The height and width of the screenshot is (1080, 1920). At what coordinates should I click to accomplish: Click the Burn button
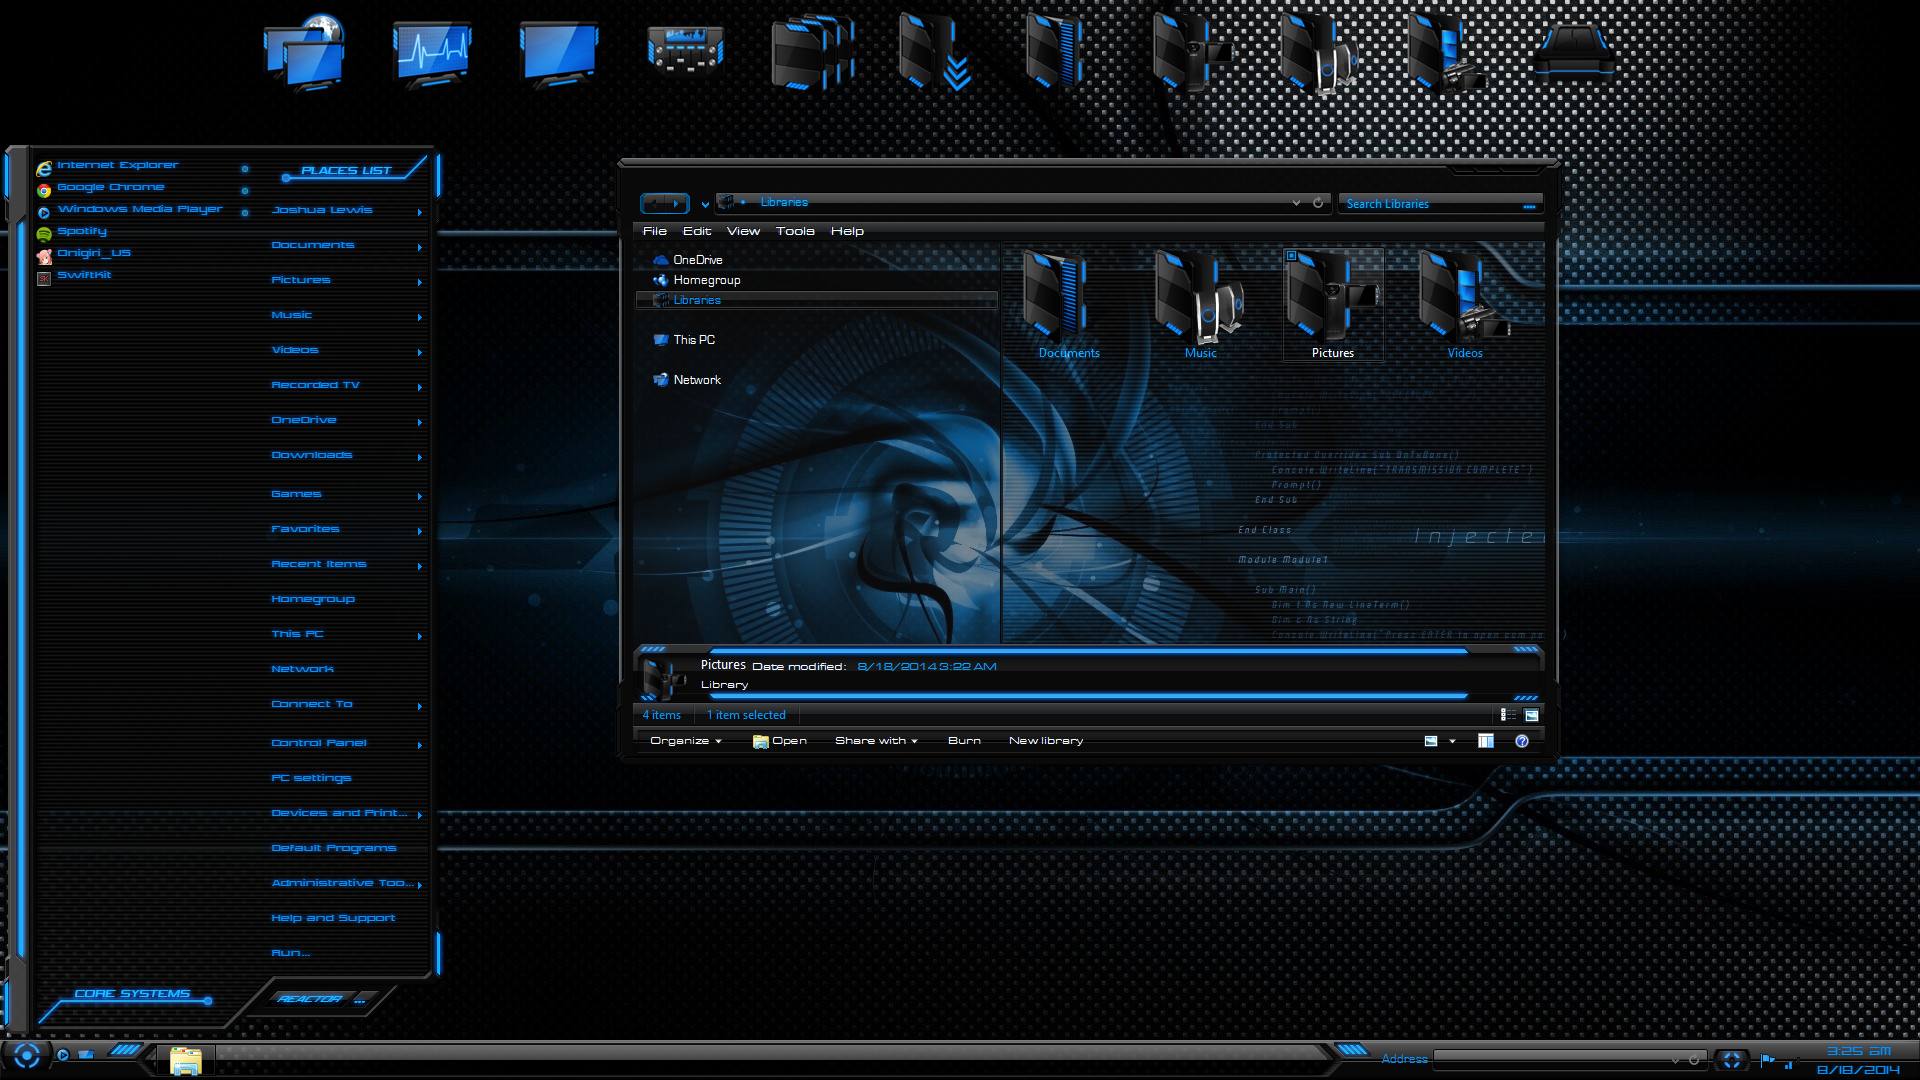point(964,741)
